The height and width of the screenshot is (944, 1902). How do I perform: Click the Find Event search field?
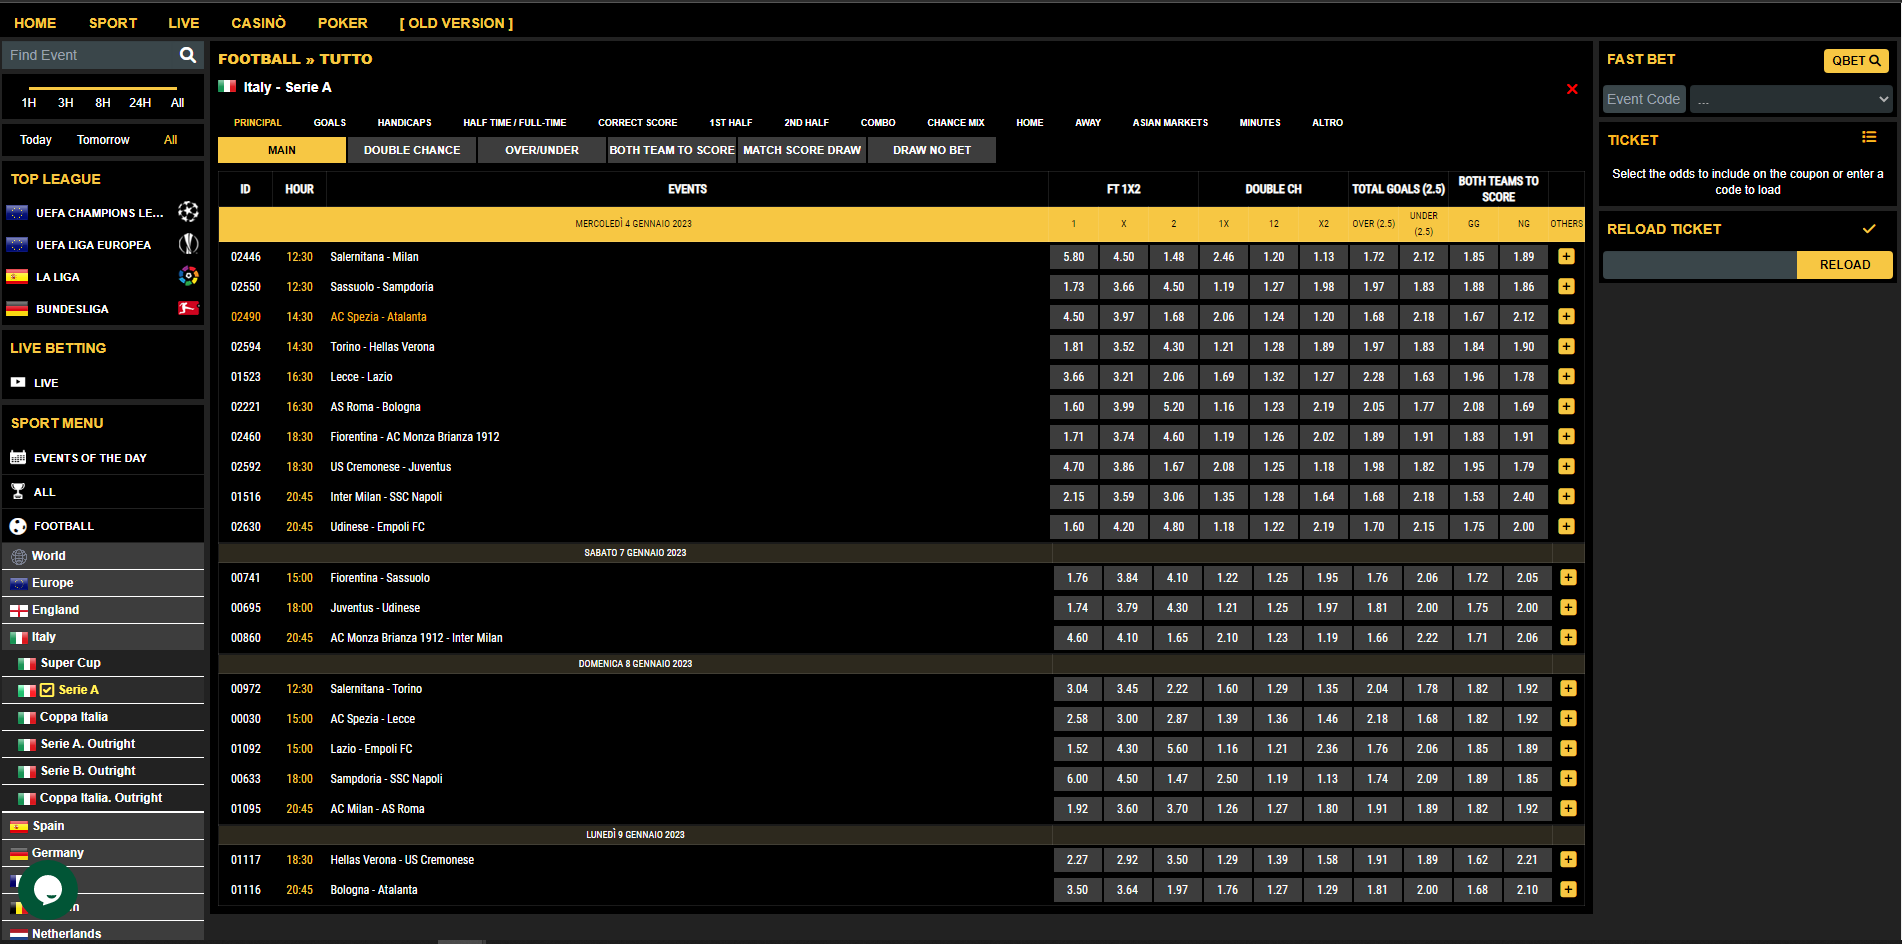tap(88, 55)
